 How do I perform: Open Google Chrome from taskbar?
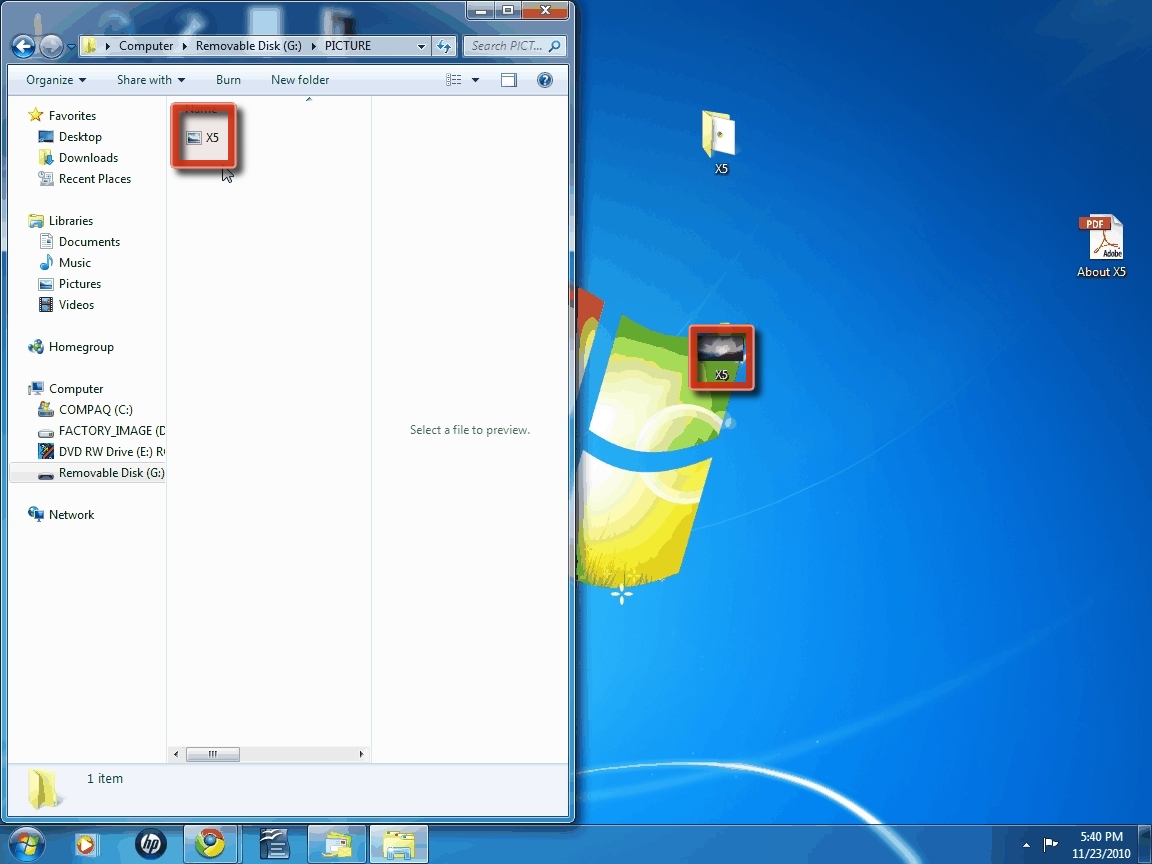coord(210,844)
